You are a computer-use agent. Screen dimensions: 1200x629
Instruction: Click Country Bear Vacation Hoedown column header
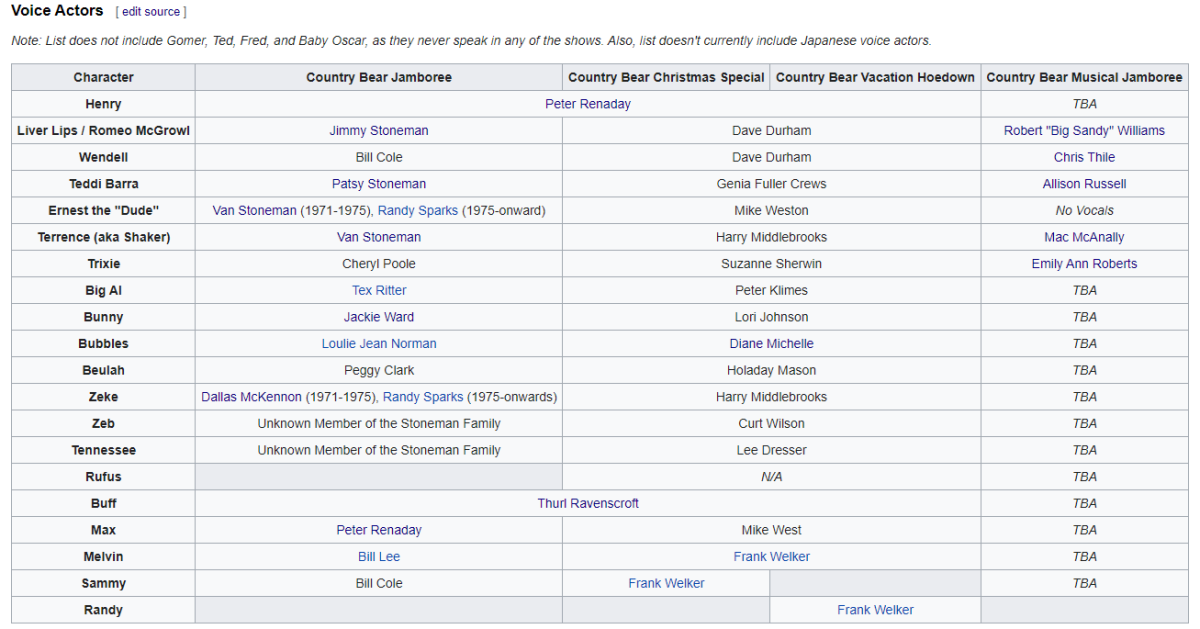click(x=875, y=78)
